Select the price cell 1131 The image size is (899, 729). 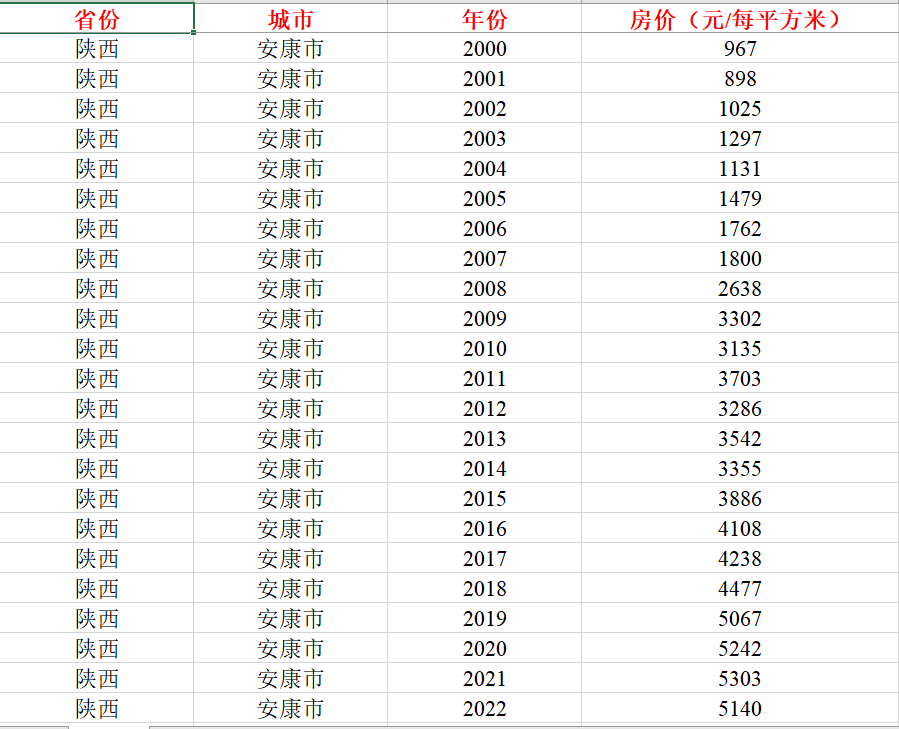click(x=740, y=168)
